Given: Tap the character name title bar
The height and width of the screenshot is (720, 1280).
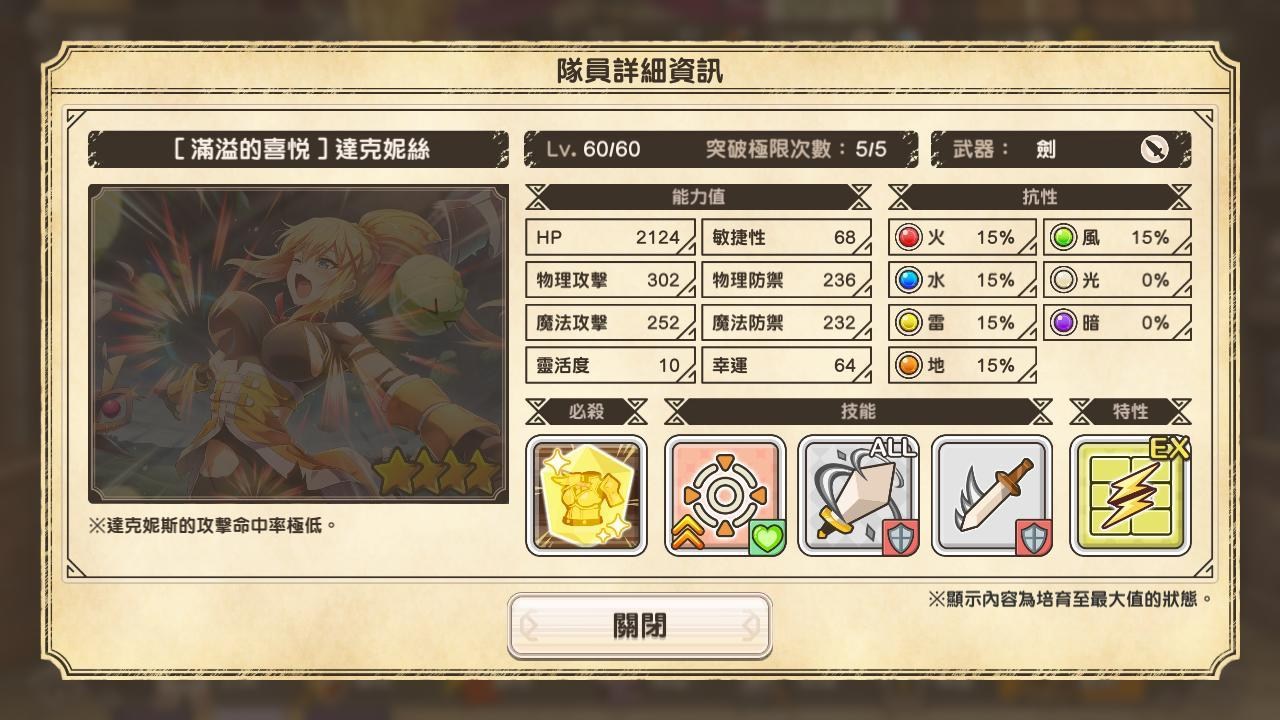Looking at the screenshot, I should (298, 149).
